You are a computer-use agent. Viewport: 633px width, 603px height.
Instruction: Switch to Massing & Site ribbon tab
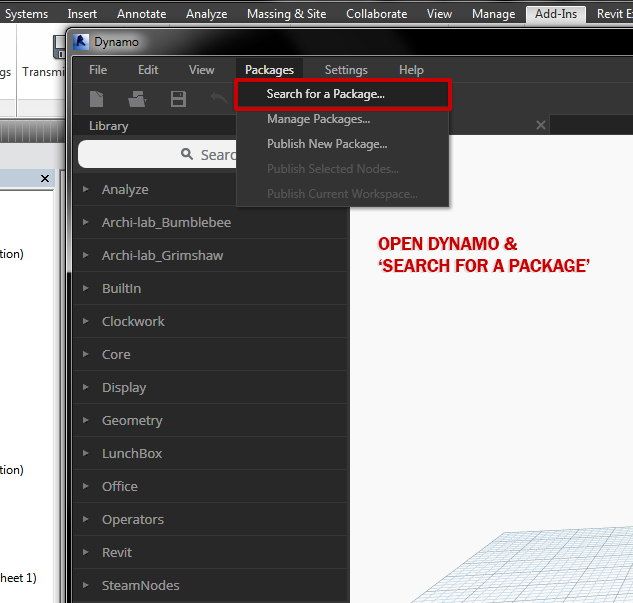[x=287, y=14]
